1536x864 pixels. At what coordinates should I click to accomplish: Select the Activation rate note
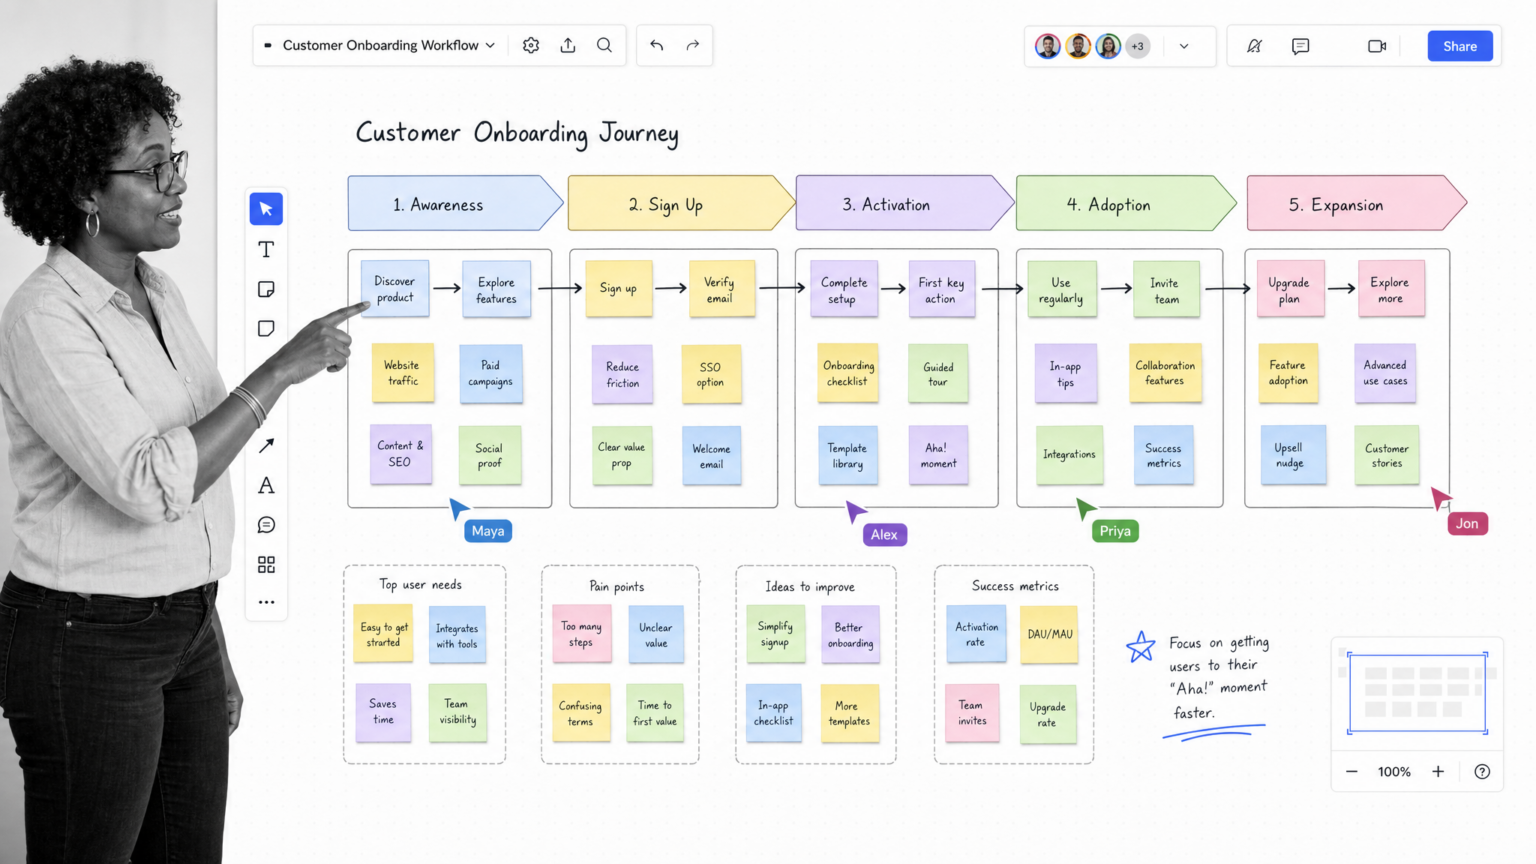(976, 634)
